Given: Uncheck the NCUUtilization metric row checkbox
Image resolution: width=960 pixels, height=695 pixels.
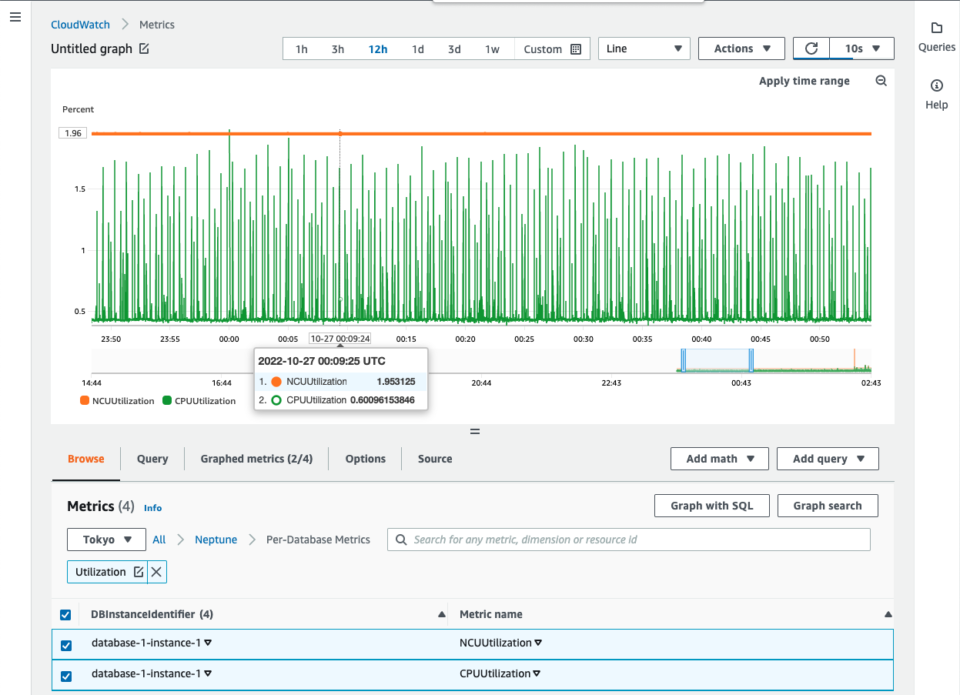Looking at the screenshot, I should (65, 645).
